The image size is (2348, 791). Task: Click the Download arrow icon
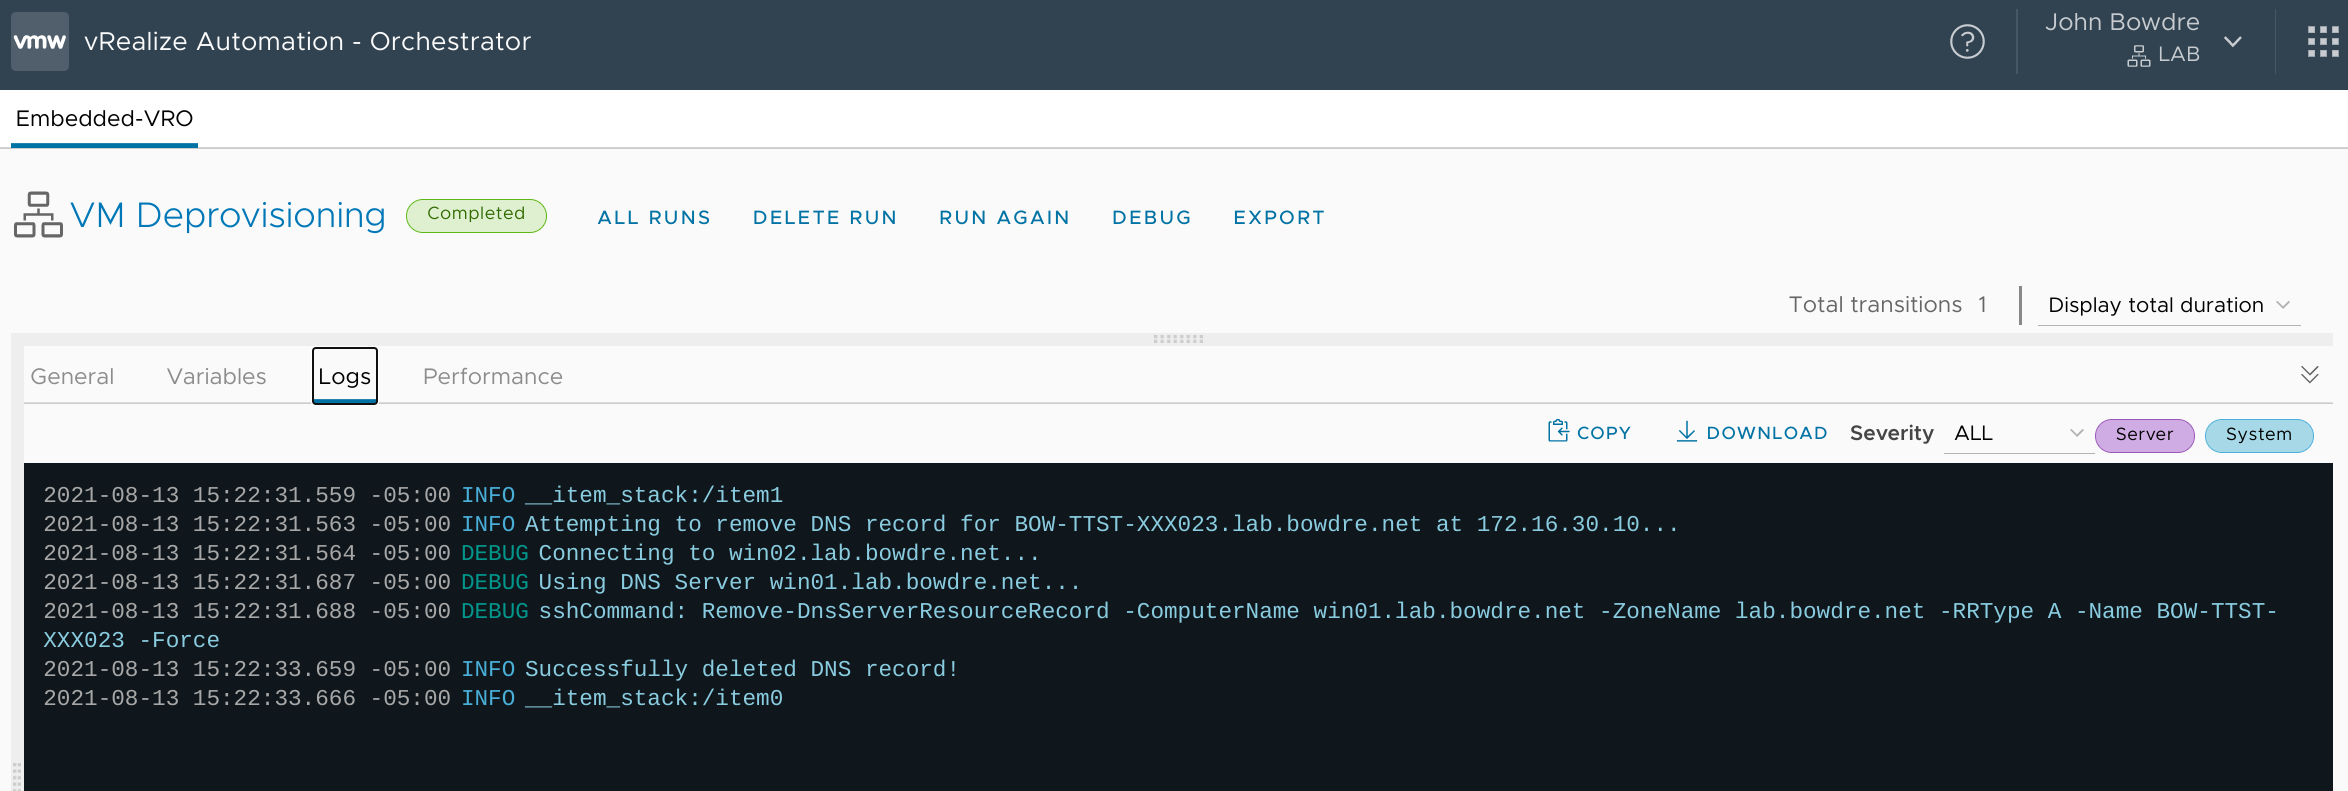tap(1686, 431)
